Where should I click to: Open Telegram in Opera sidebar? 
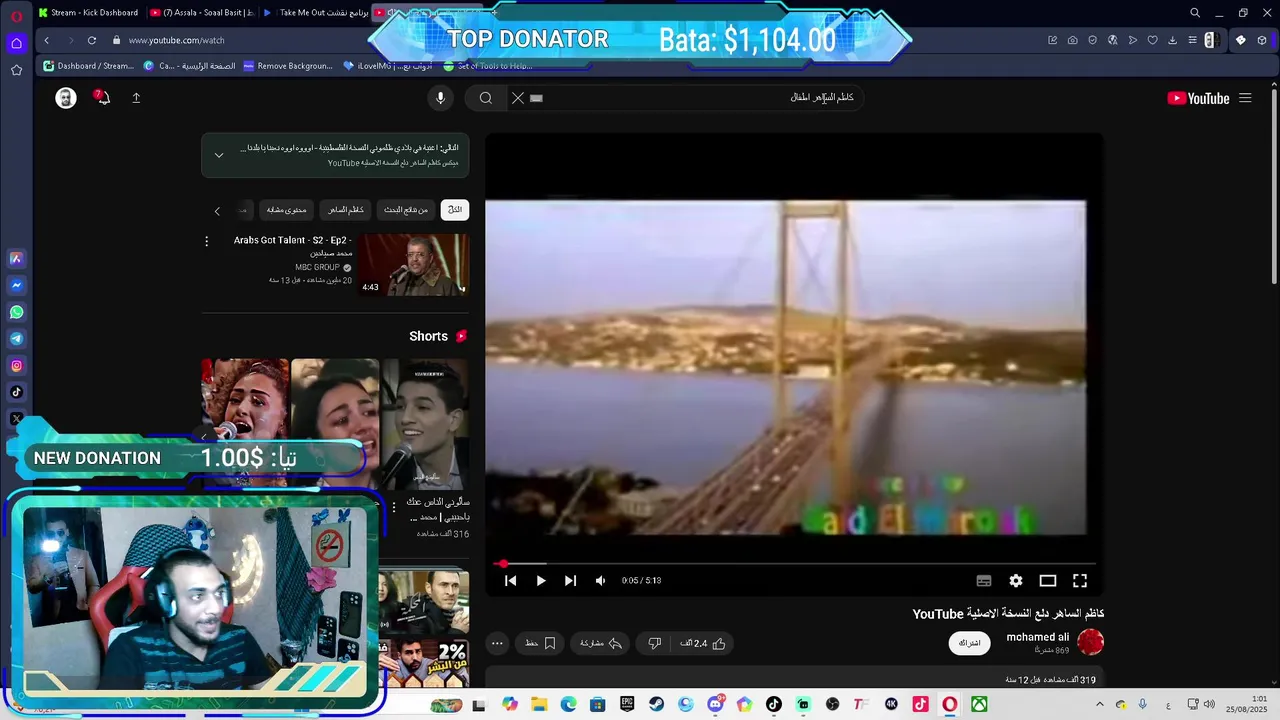pos(16,339)
